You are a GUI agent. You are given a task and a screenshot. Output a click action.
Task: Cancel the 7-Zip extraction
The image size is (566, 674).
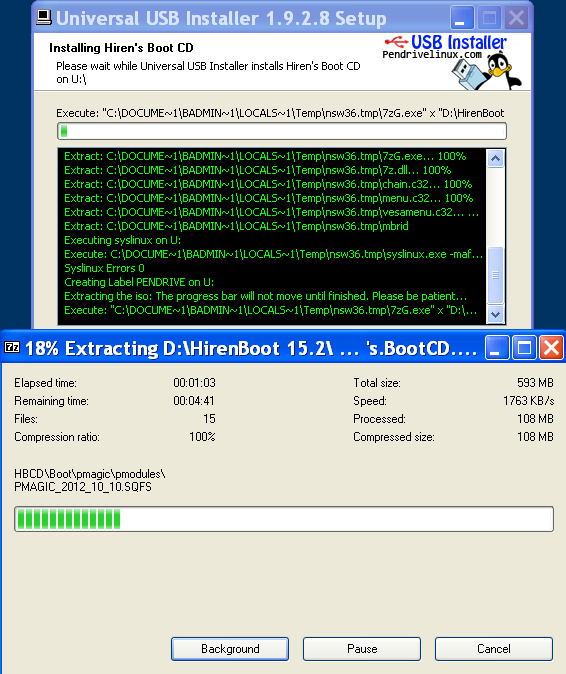tap(494, 649)
